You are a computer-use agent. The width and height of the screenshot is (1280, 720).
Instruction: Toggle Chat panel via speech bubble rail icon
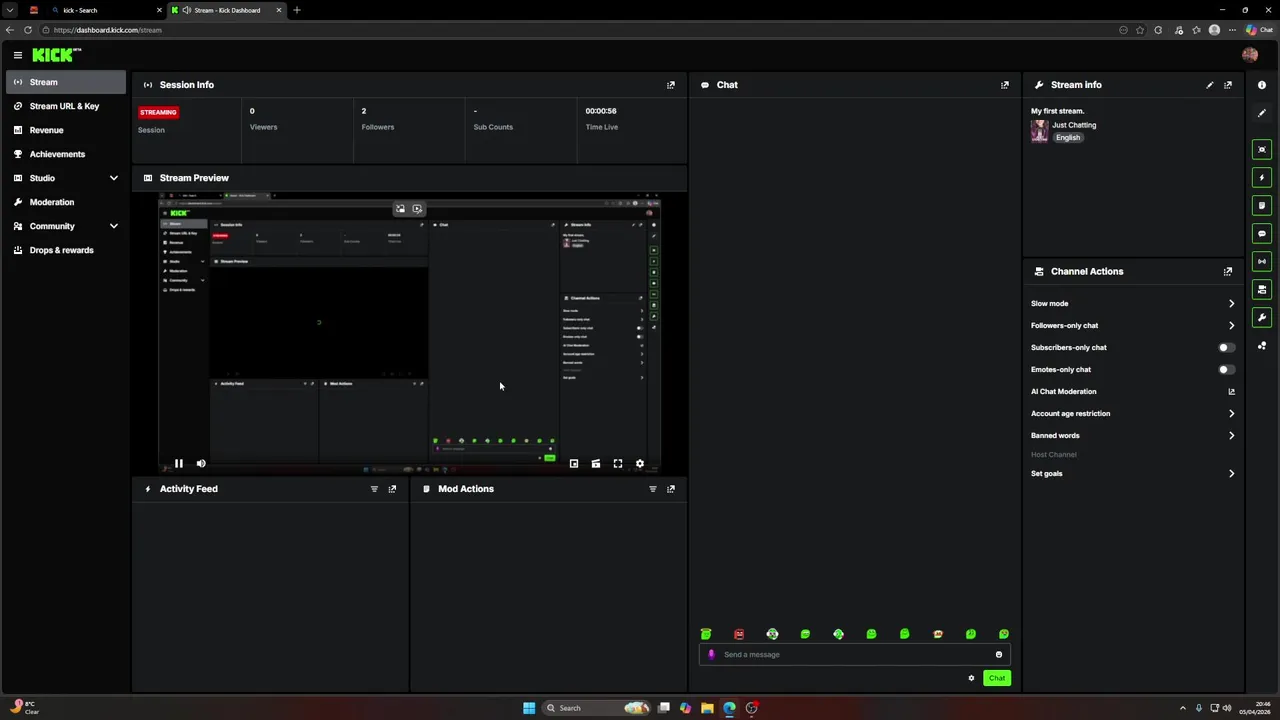pos(1262,233)
